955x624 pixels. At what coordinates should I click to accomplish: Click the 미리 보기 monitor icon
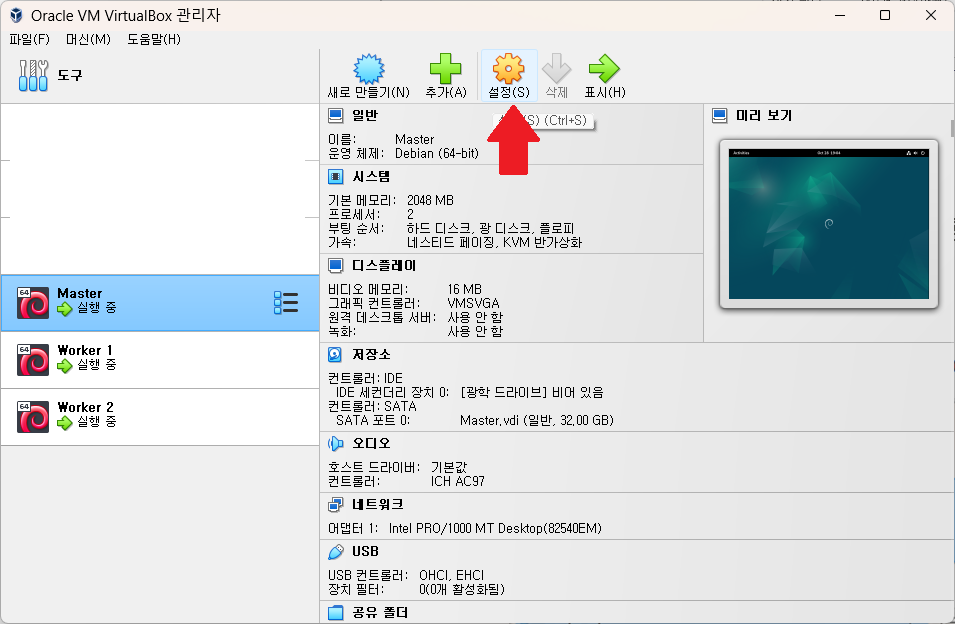720,116
